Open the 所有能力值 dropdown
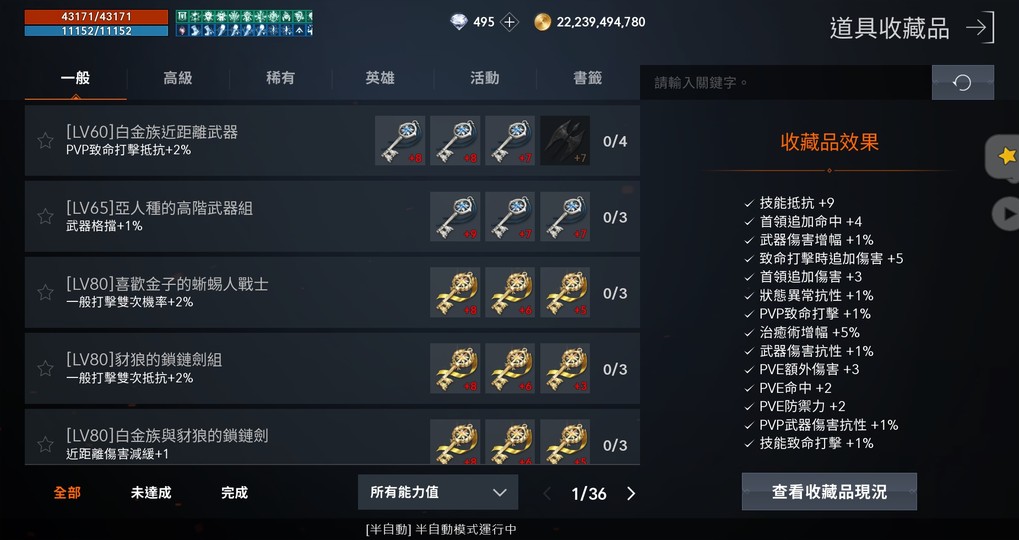1019x540 pixels. point(438,492)
